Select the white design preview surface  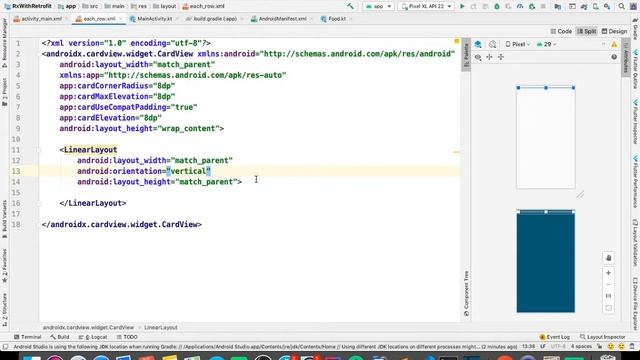tap(546, 138)
